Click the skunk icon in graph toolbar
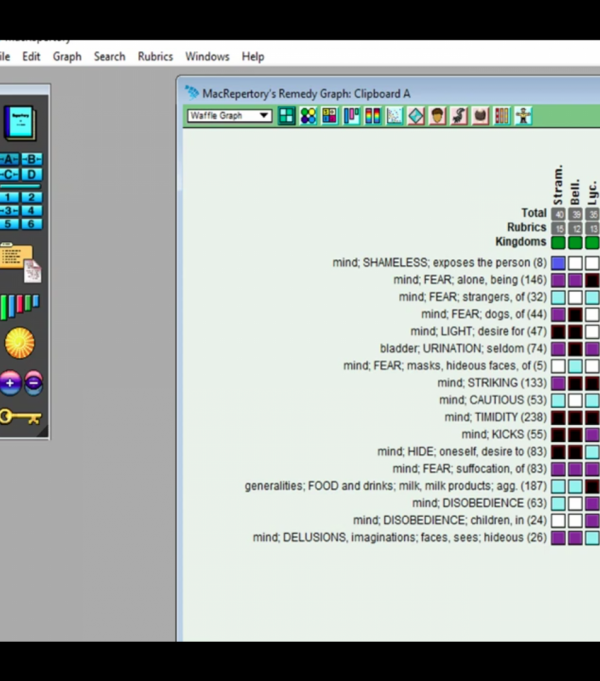Image resolution: width=600 pixels, height=681 pixels. pyautogui.click(x=459, y=116)
